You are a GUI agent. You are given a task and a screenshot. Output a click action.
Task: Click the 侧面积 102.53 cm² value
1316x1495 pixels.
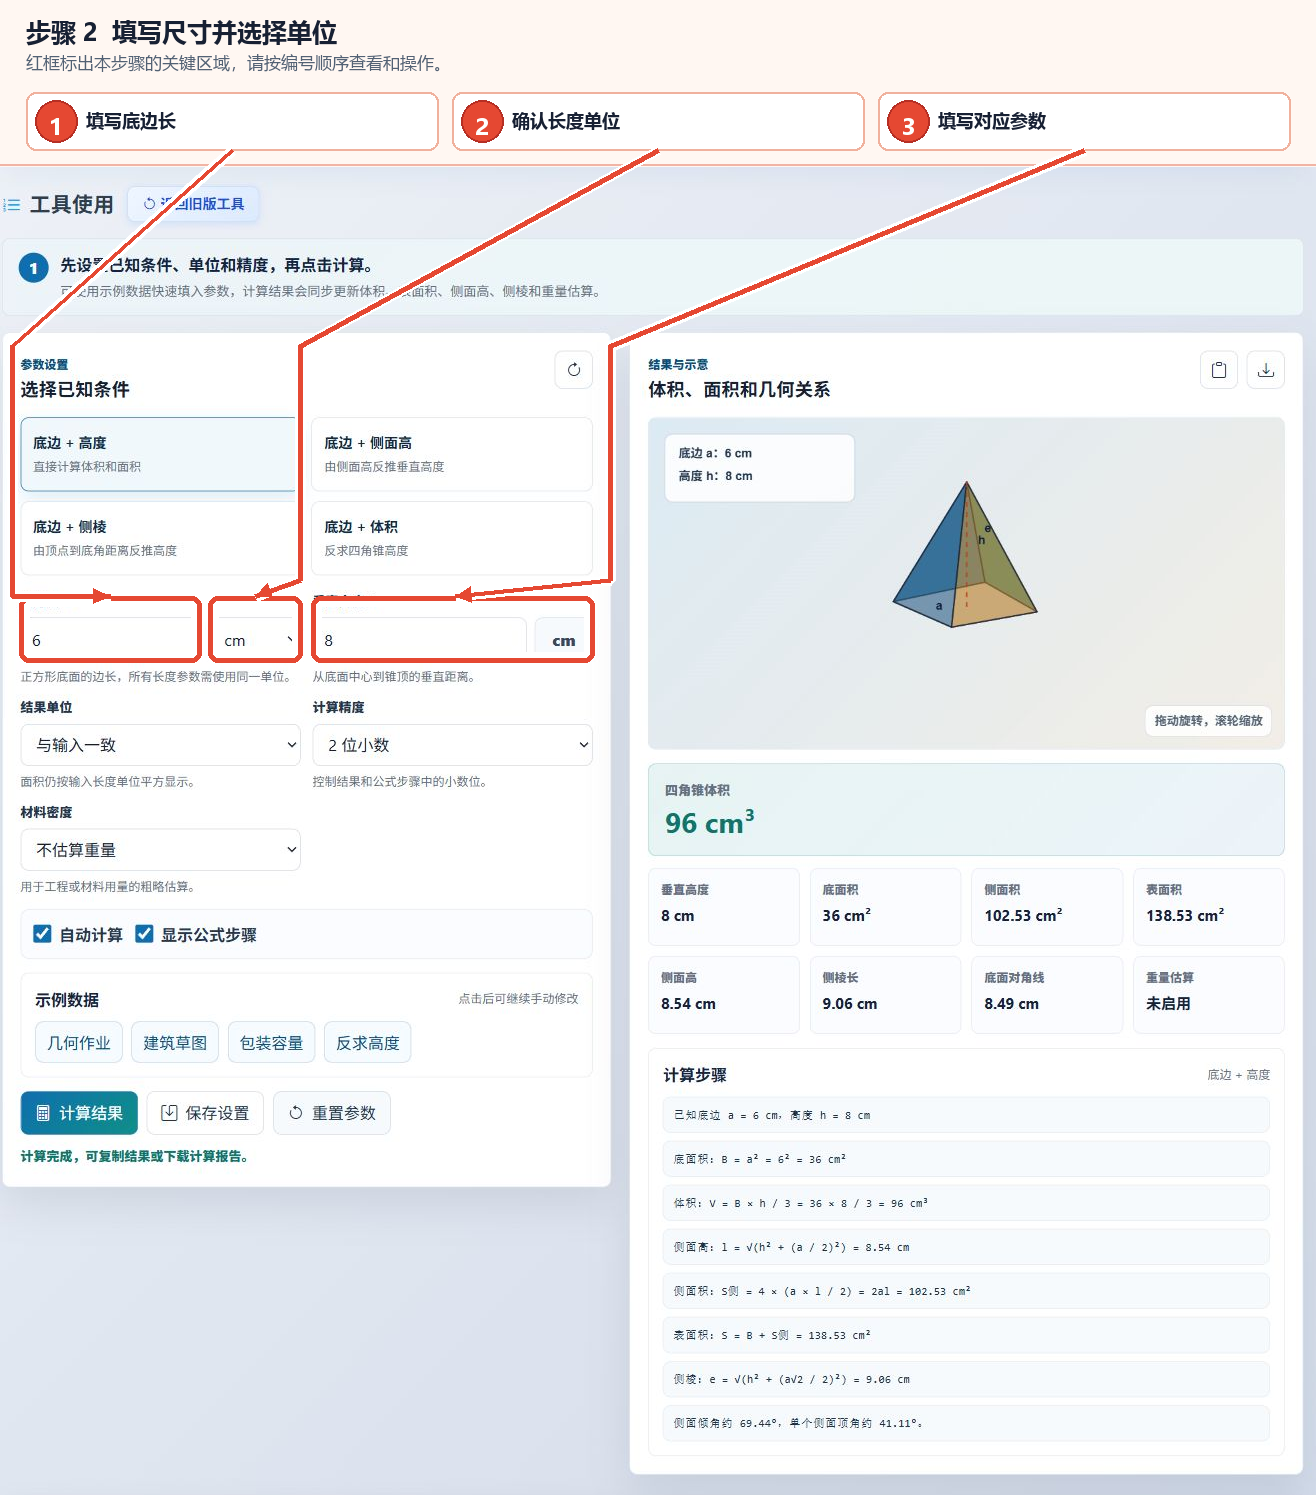pos(1023,916)
